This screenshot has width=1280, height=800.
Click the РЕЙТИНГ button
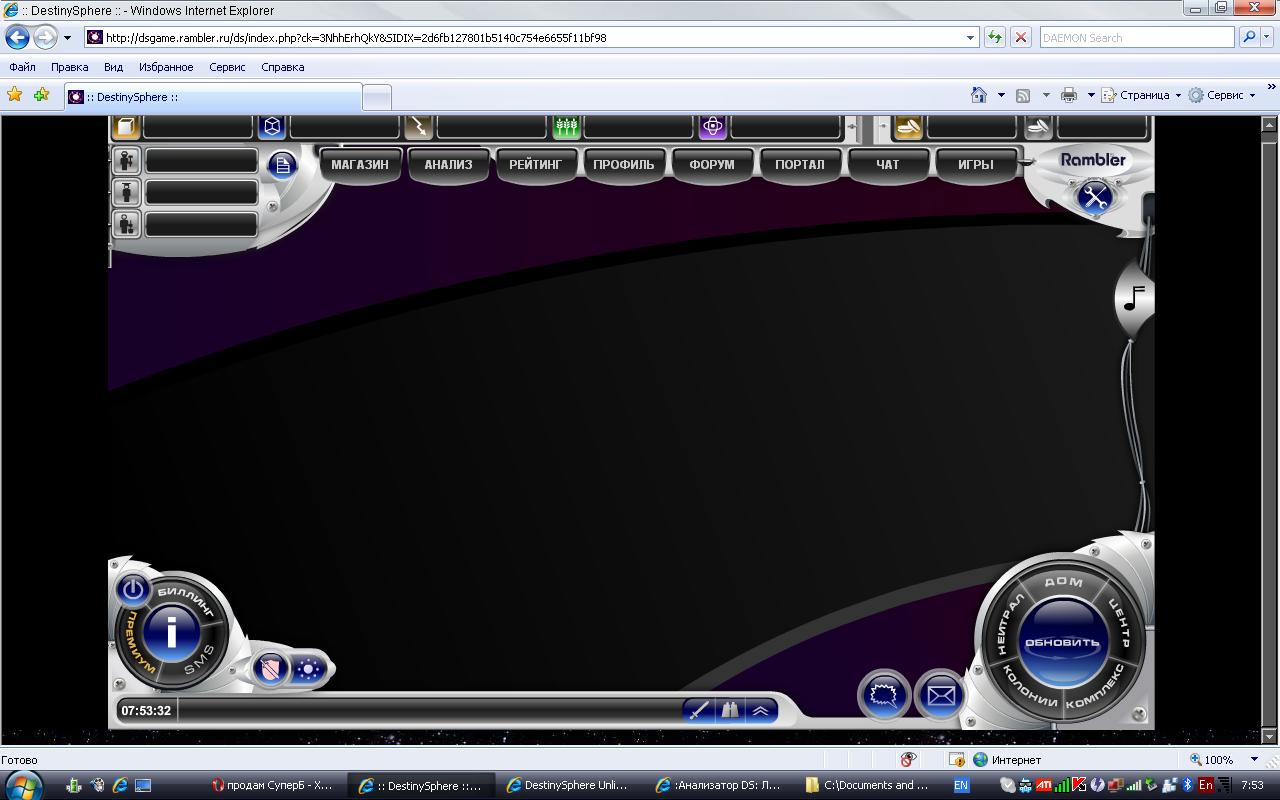pos(535,165)
